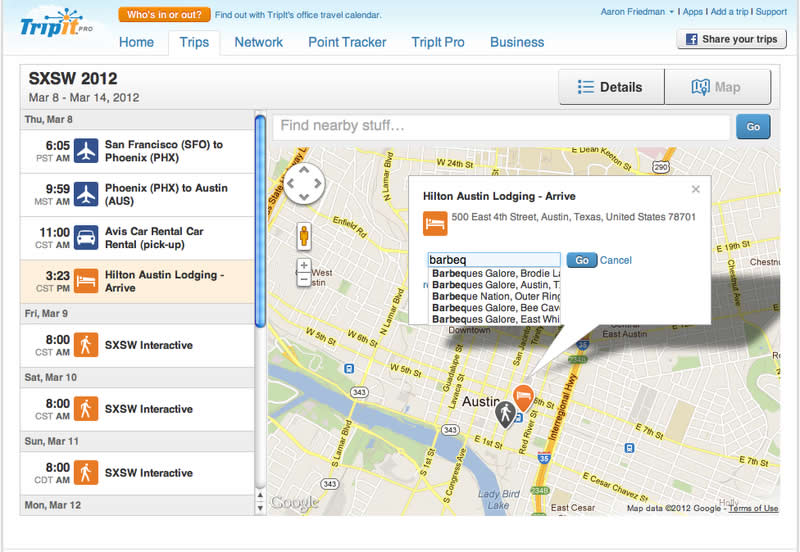The width and height of the screenshot is (800, 552).
Task: Click the SXSW 2012 trip title
Action: 73,79
